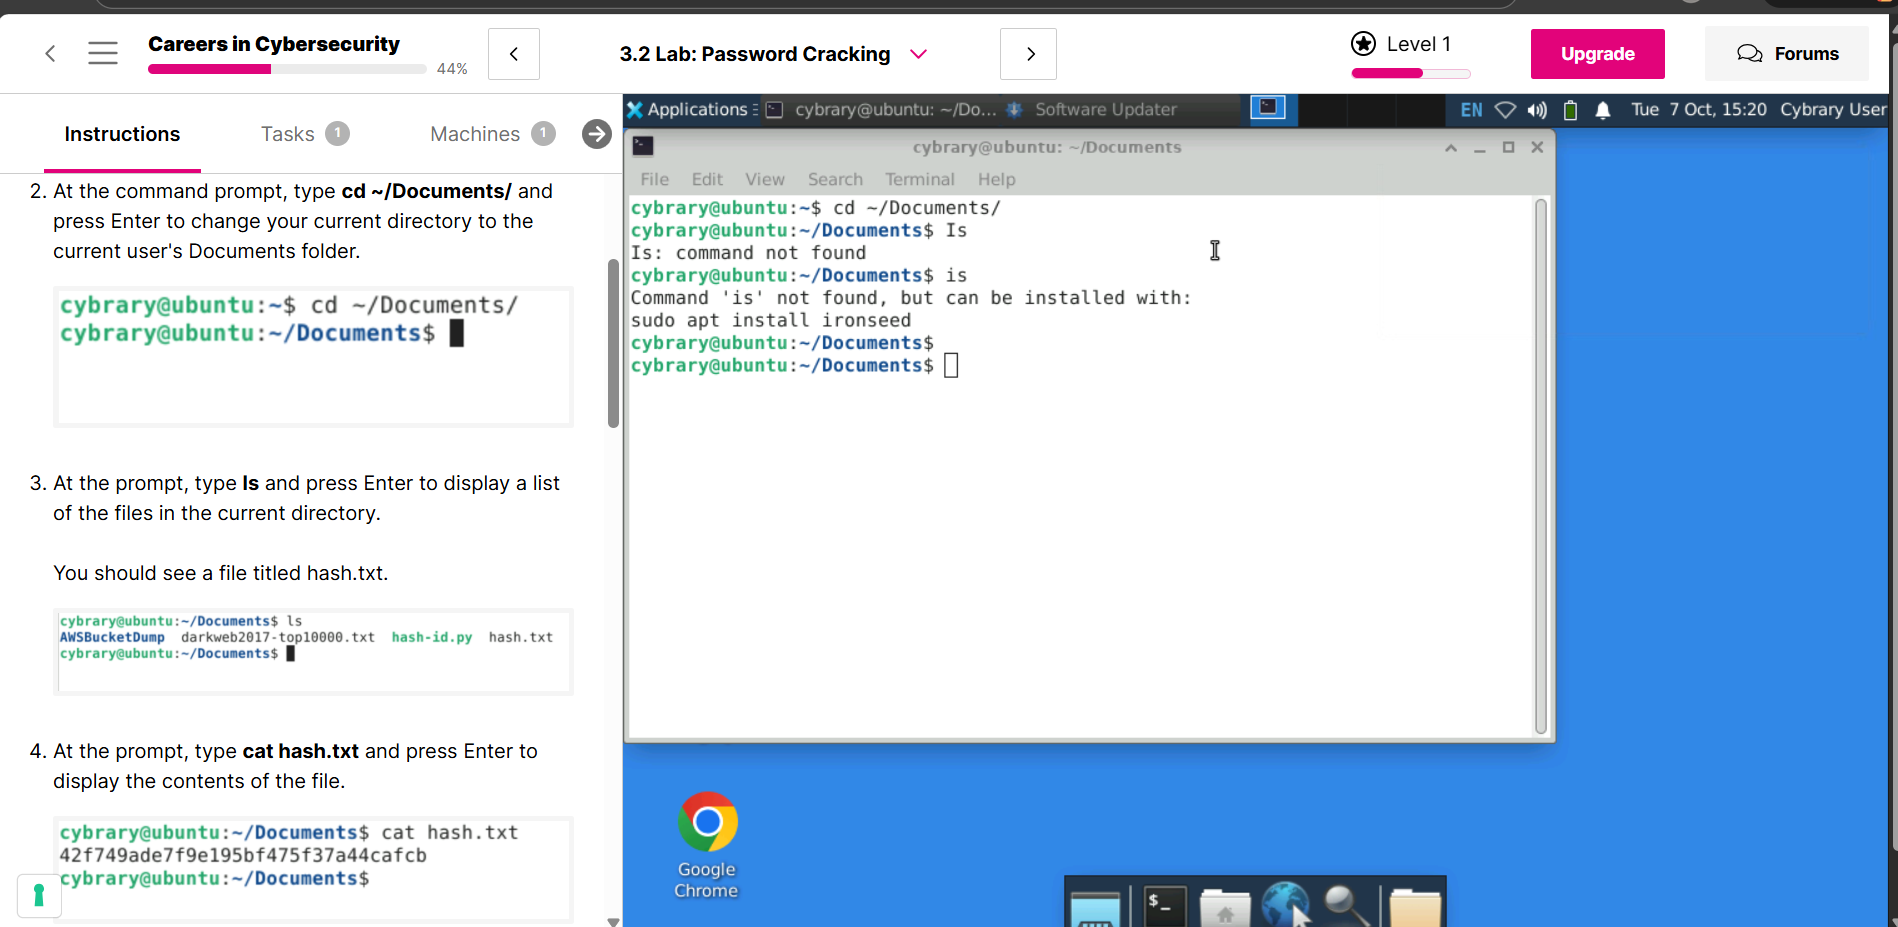This screenshot has width=1898, height=927.
Task: Advance to the next lesson
Action: point(1029,54)
